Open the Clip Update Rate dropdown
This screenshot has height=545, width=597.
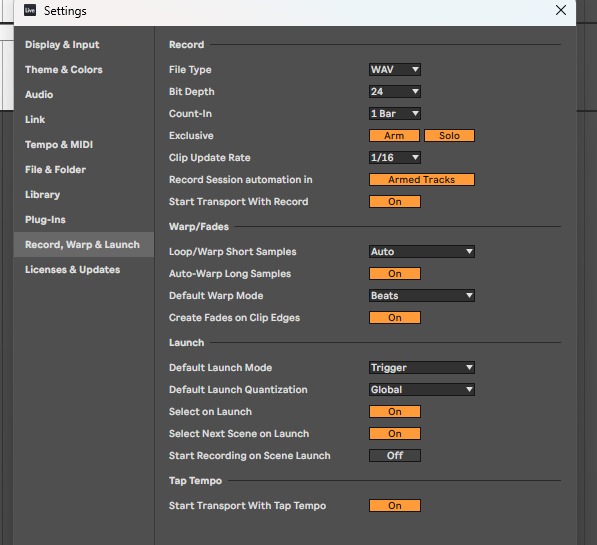395,158
